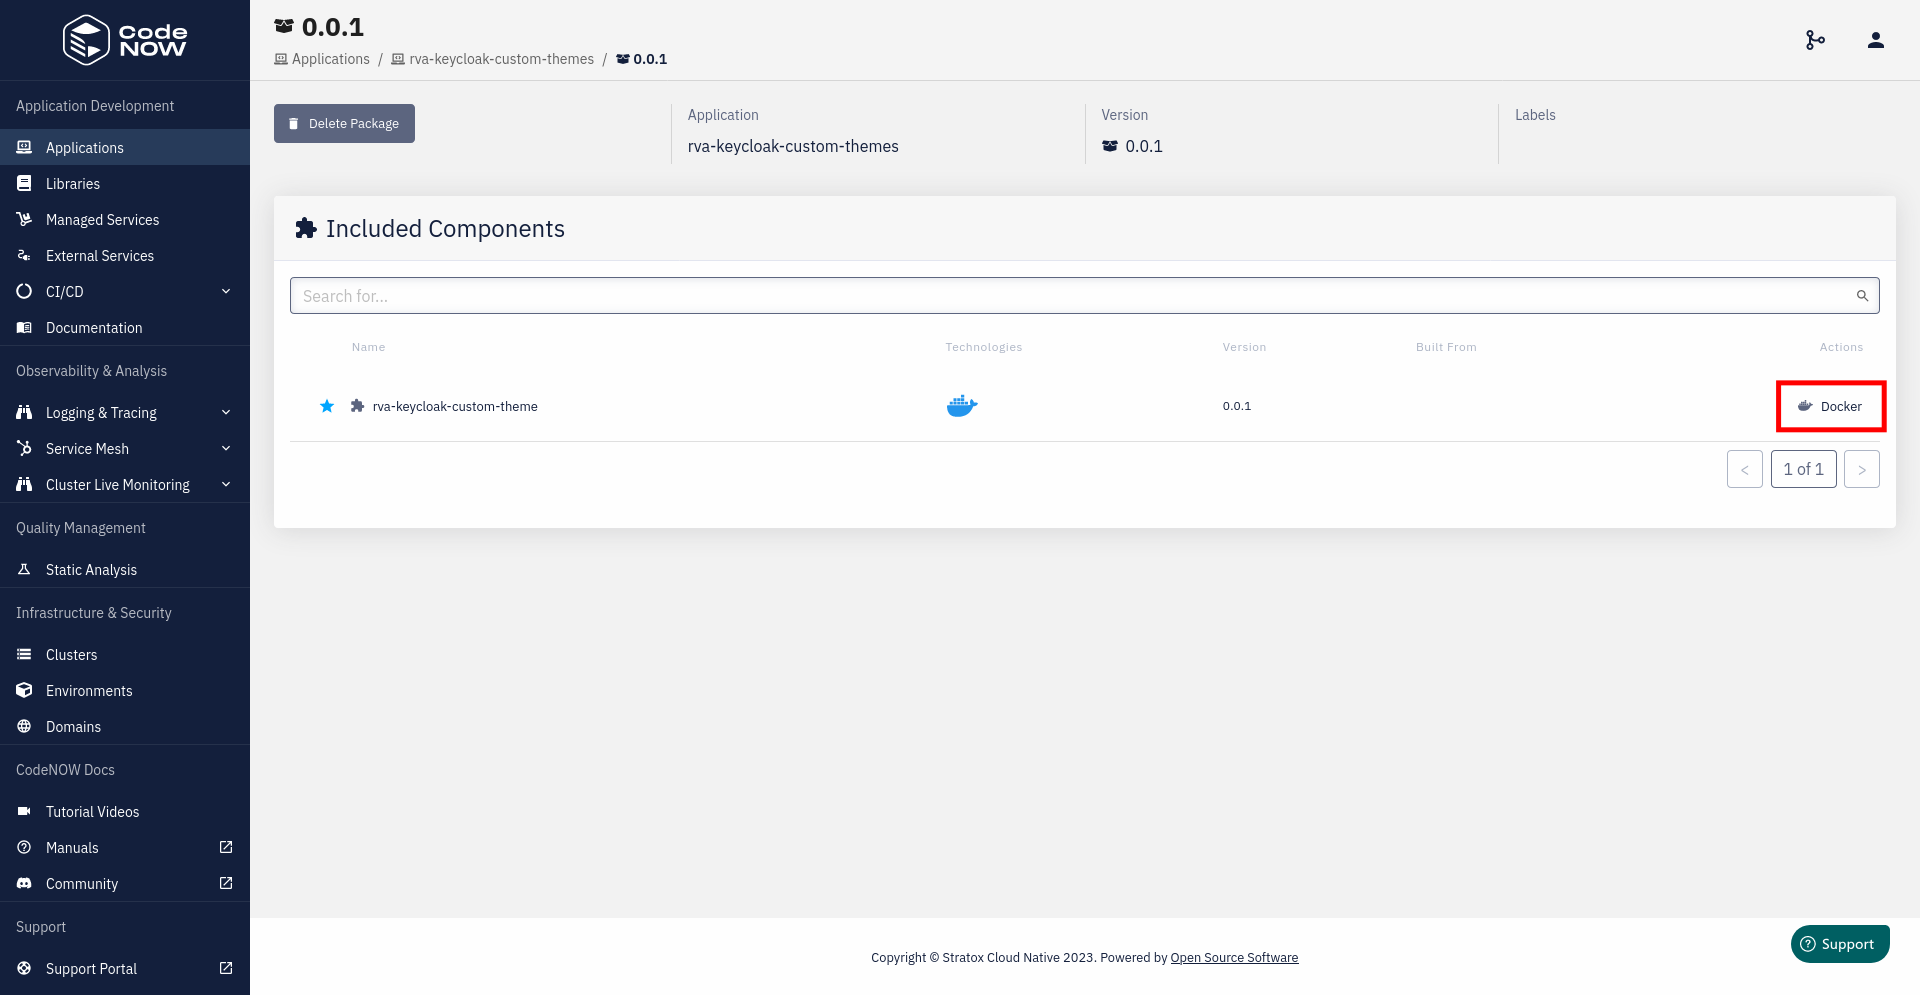Click the puzzle icon beside rva-keycloak-custom-theme
Screen dimensions: 1920x995
357,406
